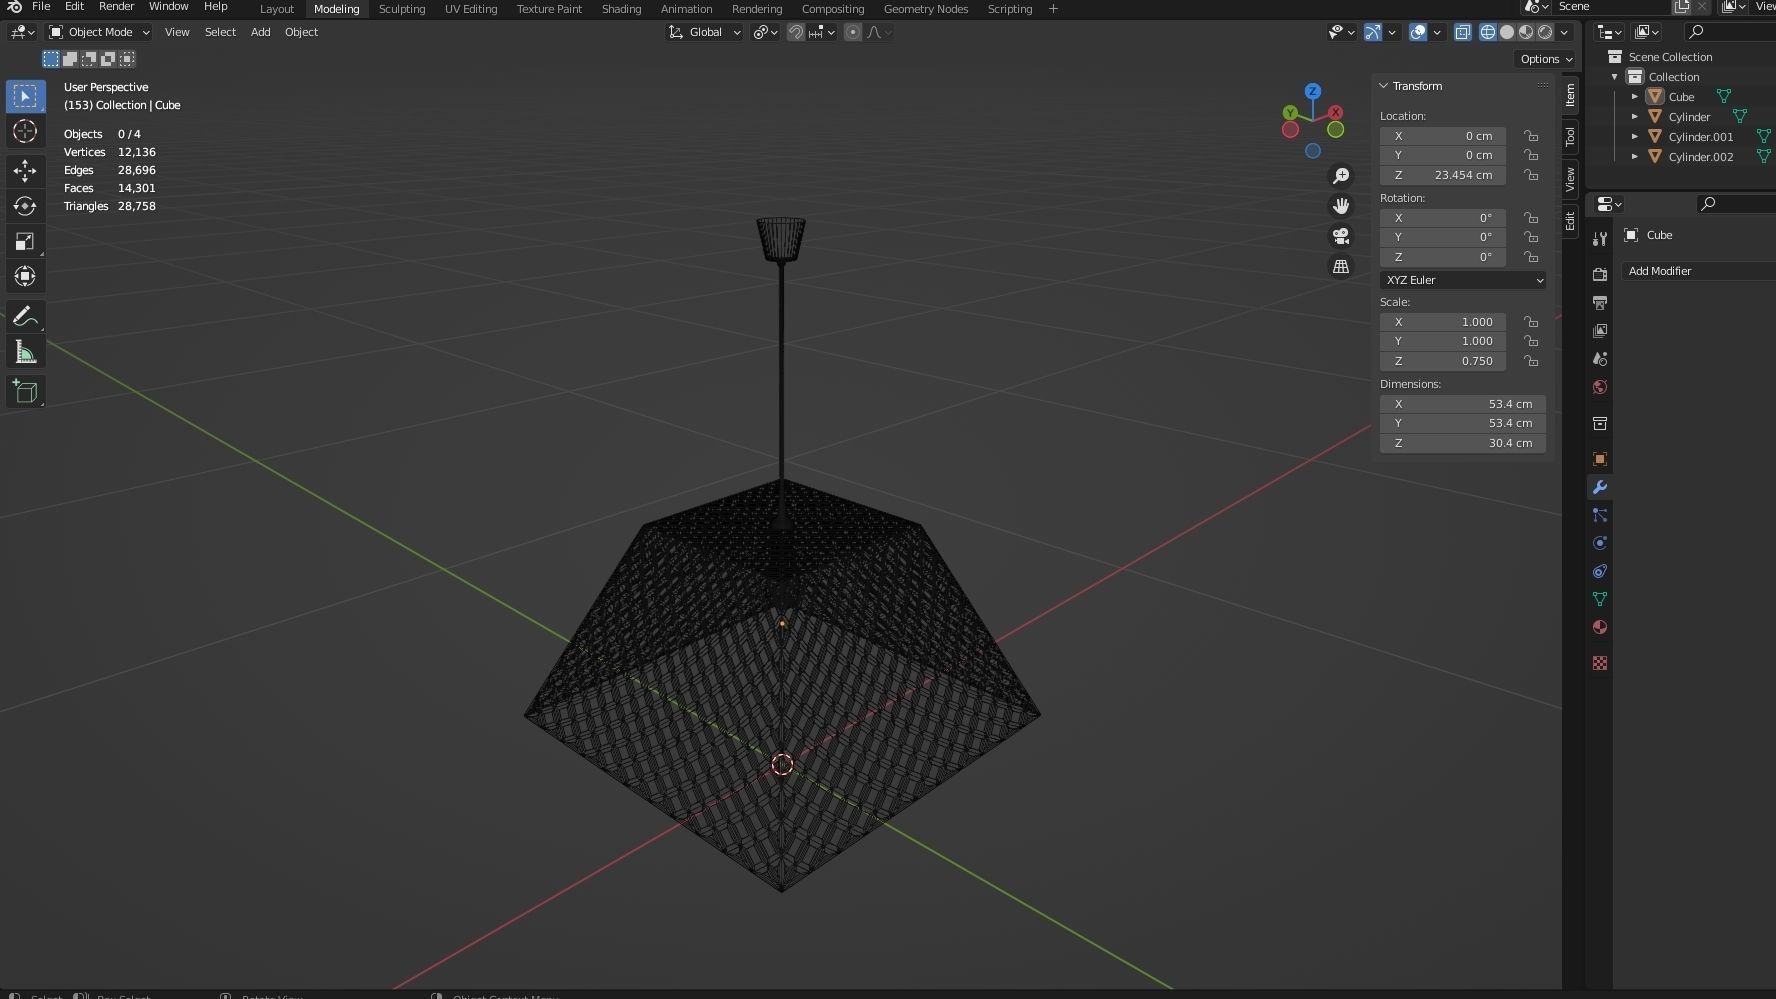Switch to wireframe viewport shading
The height and width of the screenshot is (999, 1776).
pyautogui.click(x=1488, y=32)
